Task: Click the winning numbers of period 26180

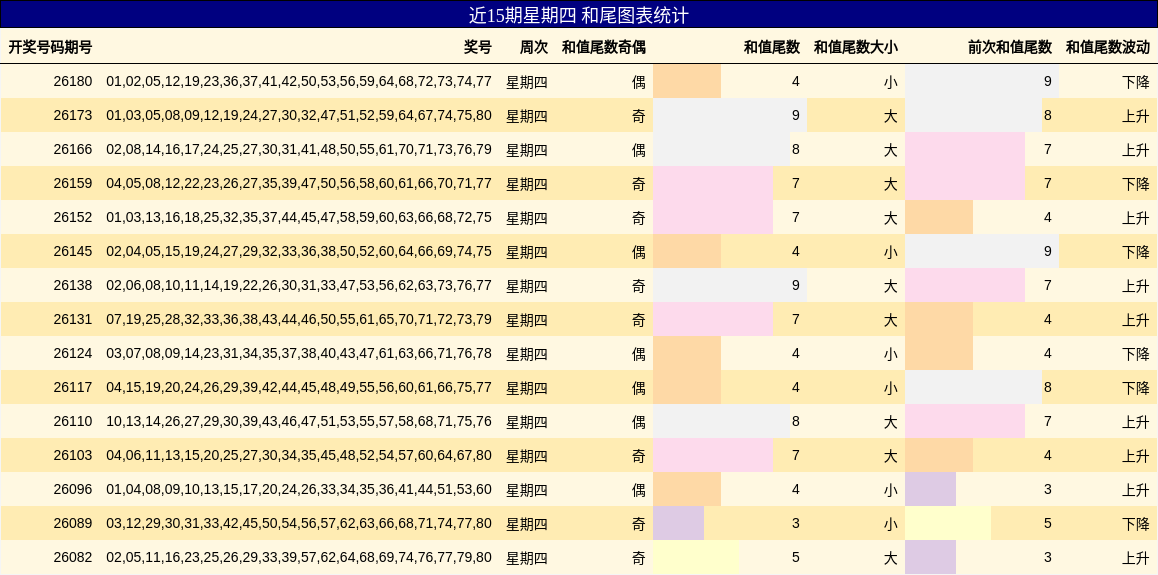Action: tap(299, 81)
